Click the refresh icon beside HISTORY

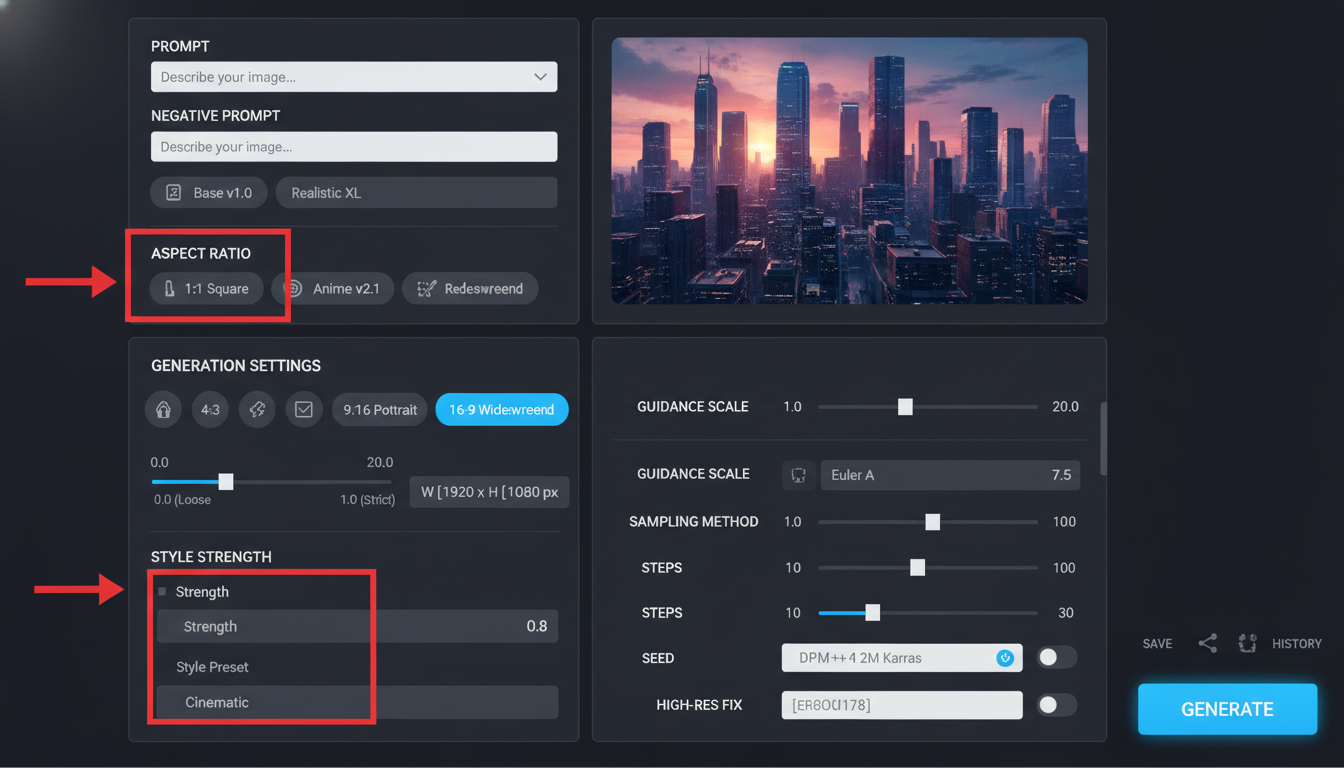point(1247,643)
